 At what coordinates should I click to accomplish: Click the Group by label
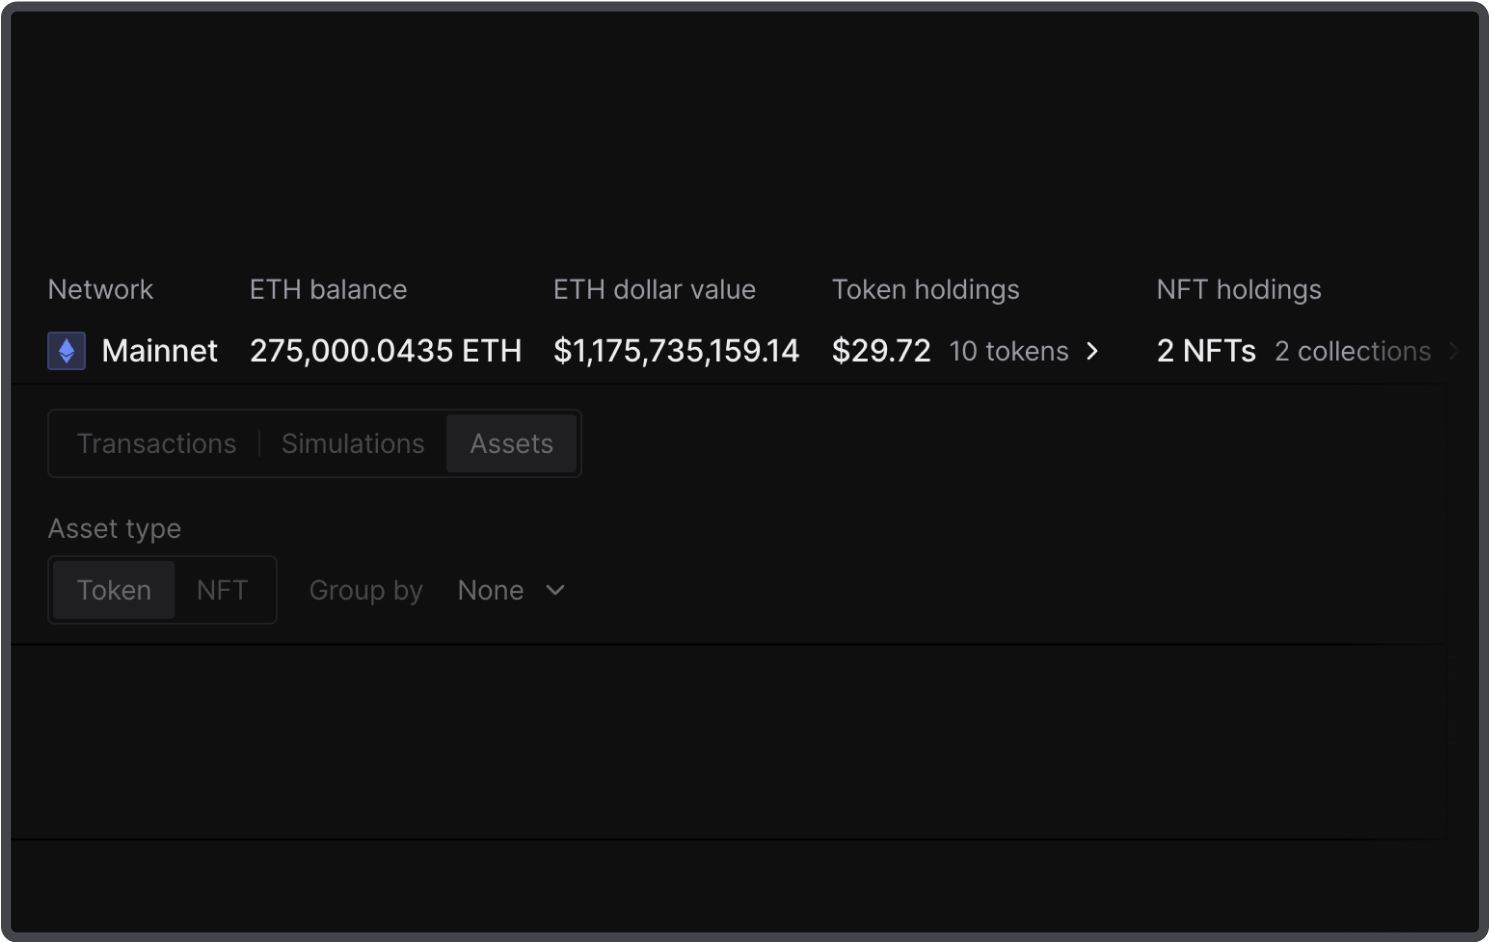coord(366,590)
